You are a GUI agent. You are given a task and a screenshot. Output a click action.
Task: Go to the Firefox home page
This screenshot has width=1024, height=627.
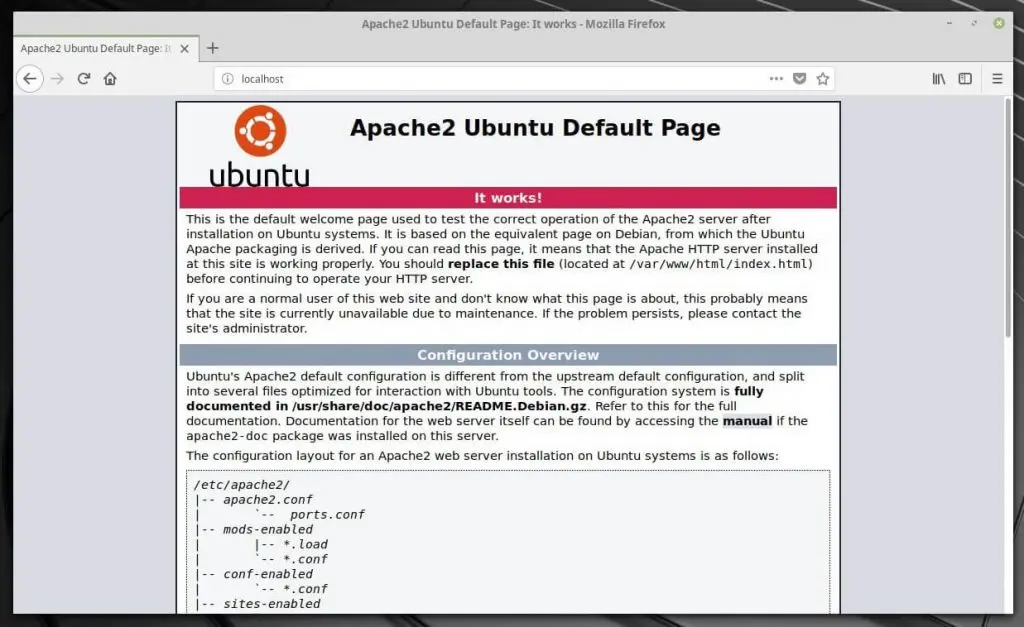pos(110,79)
